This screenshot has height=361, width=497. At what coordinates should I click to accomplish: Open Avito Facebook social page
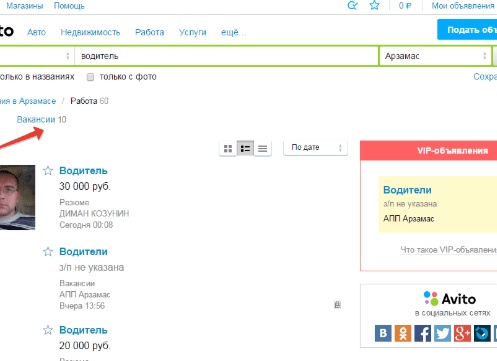tap(423, 333)
